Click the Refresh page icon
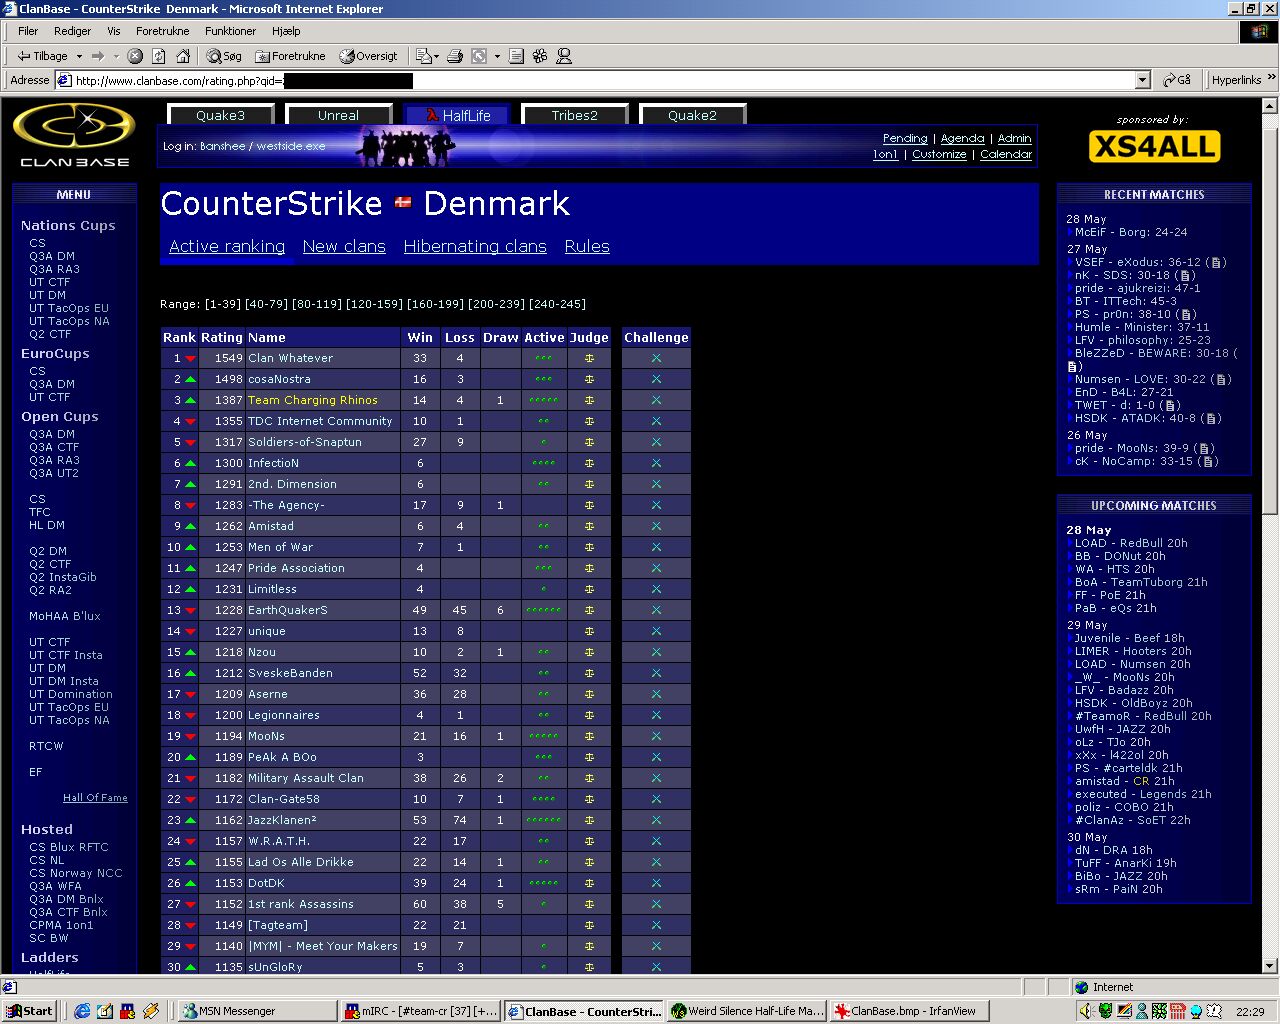Image resolution: width=1280 pixels, height=1024 pixels. click(x=159, y=56)
